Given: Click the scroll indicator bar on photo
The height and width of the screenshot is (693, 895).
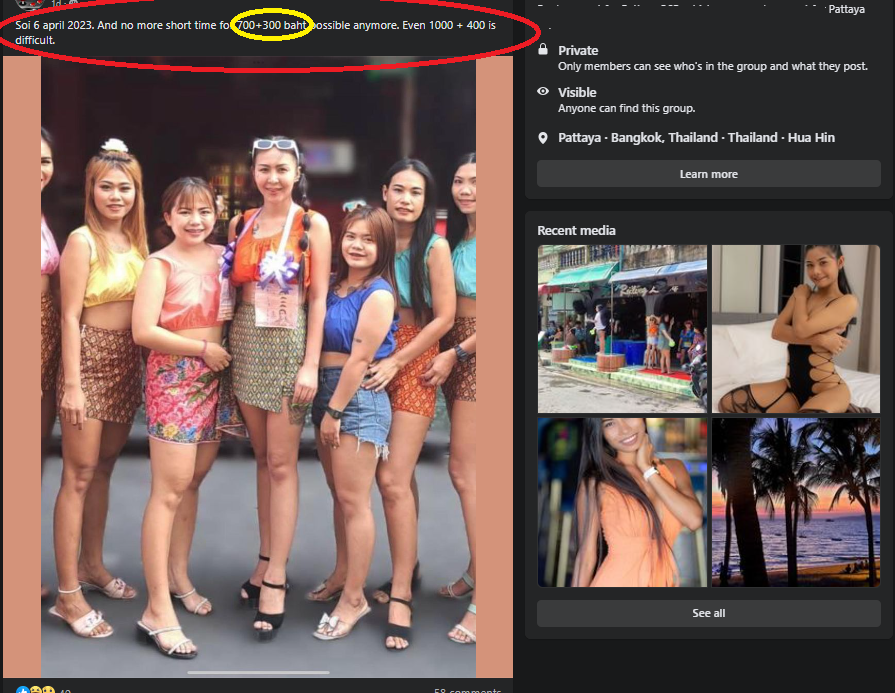Looking at the screenshot, I should point(258,672).
